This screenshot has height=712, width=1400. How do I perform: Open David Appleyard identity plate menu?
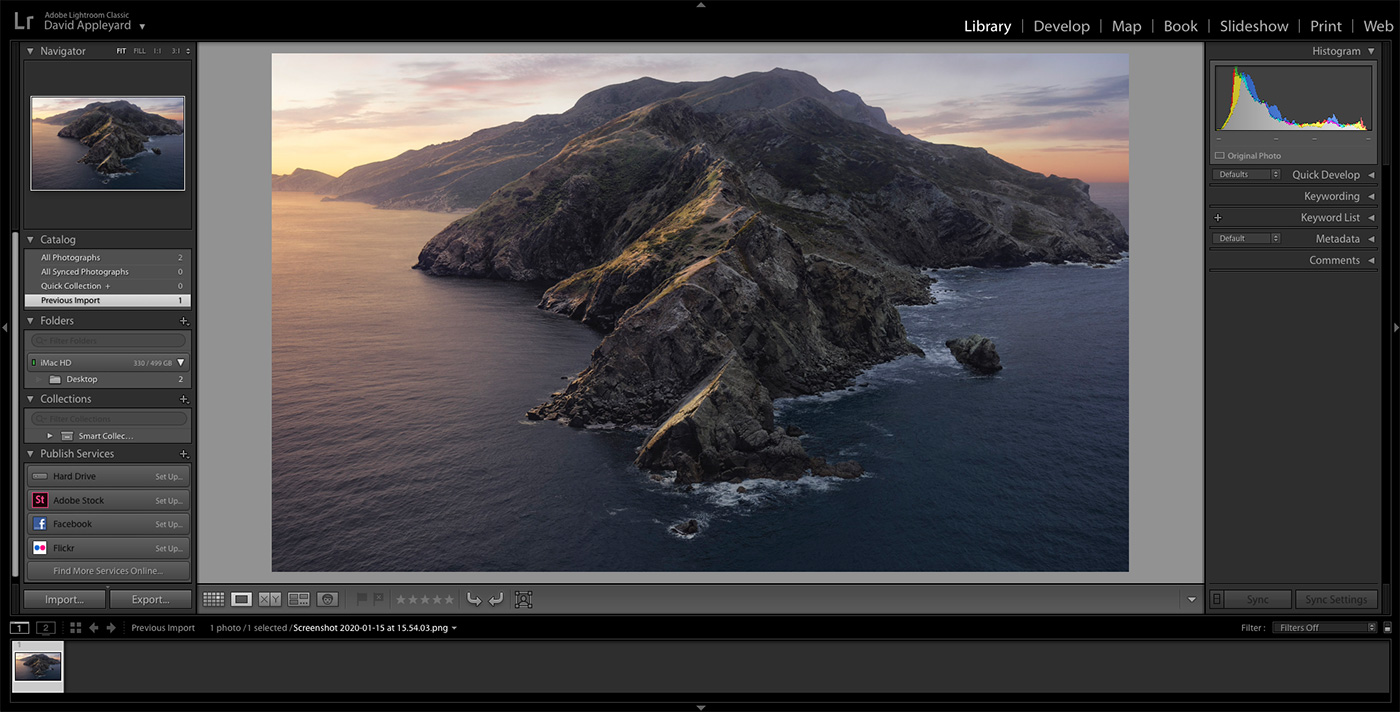142,27
